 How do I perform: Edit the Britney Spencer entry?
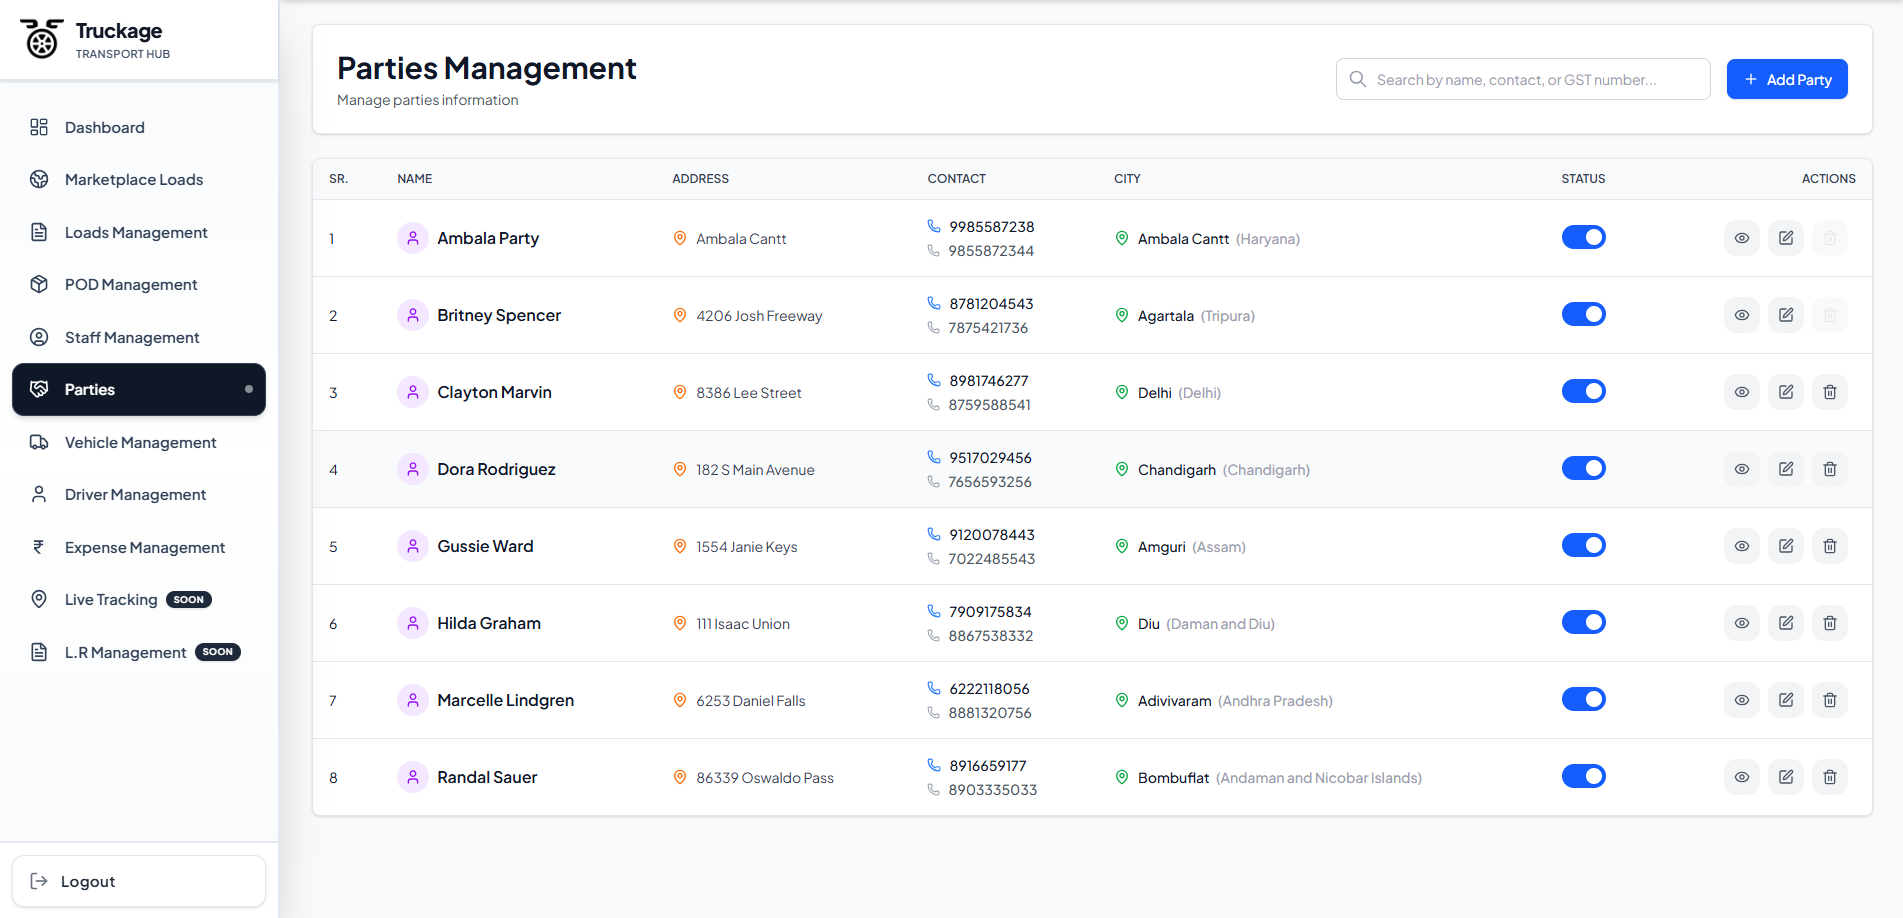tap(1785, 315)
